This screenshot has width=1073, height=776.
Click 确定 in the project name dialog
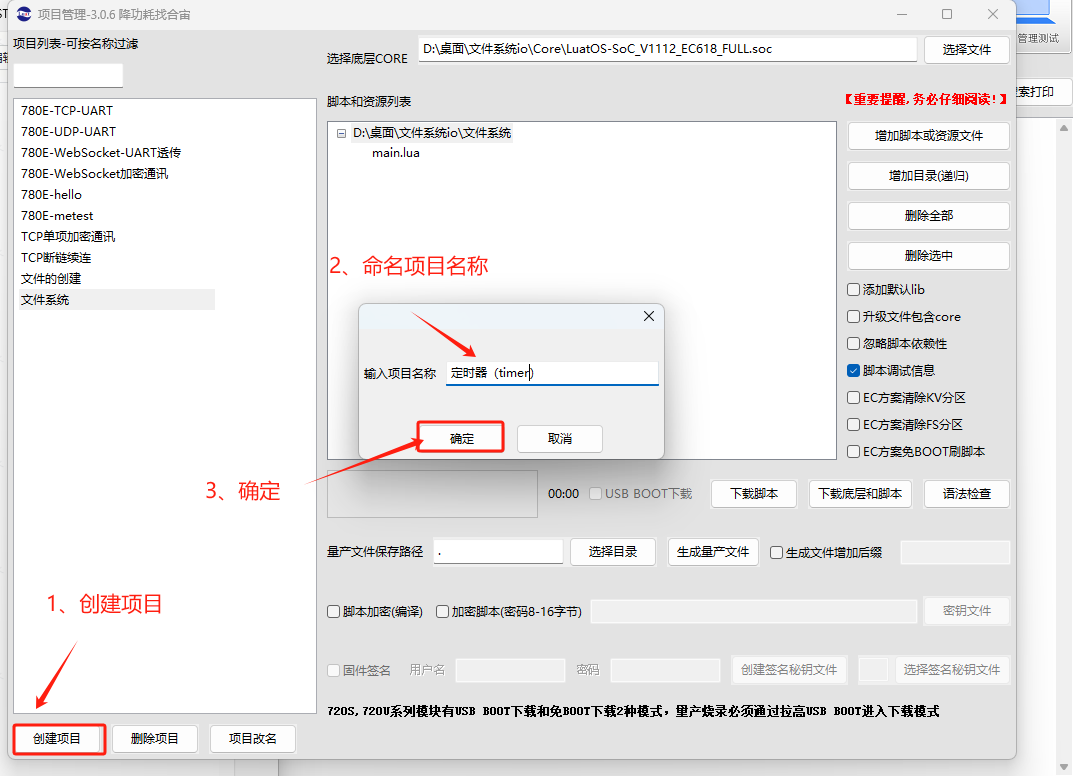click(x=461, y=438)
